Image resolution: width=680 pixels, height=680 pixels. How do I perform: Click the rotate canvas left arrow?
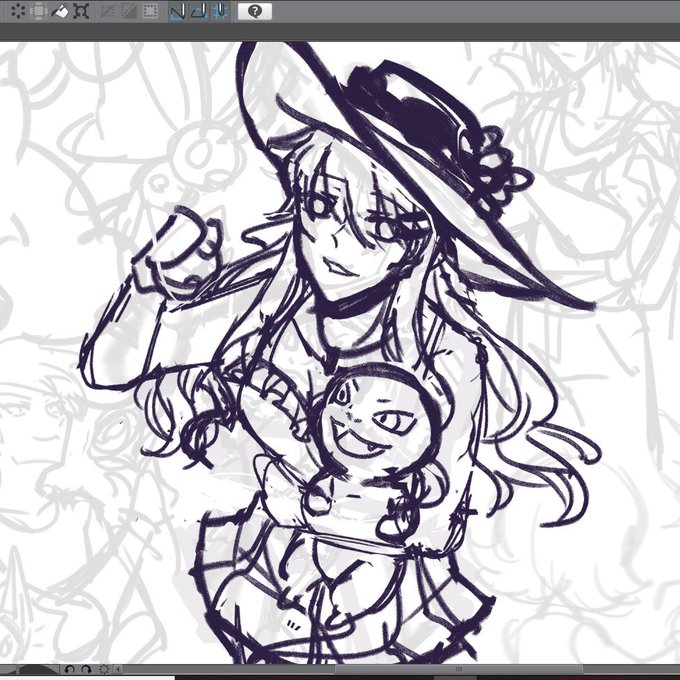point(69,670)
